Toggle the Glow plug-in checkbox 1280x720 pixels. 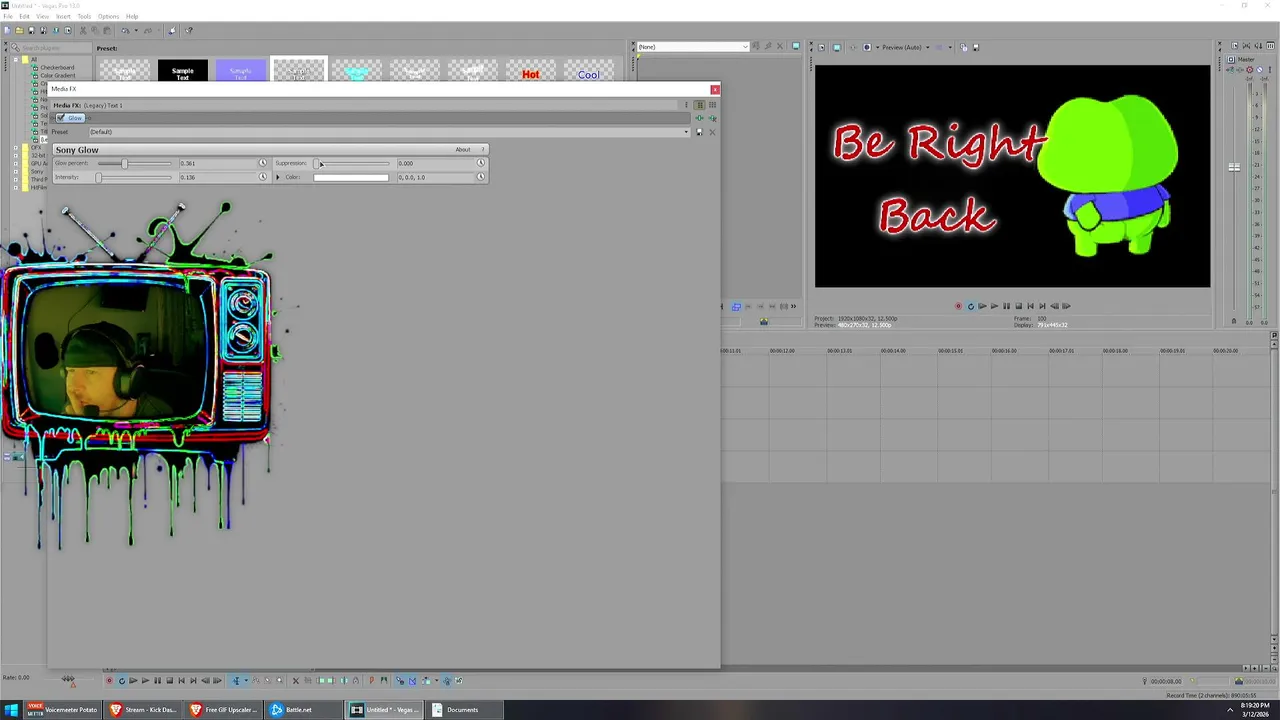pyautogui.click(x=61, y=117)
